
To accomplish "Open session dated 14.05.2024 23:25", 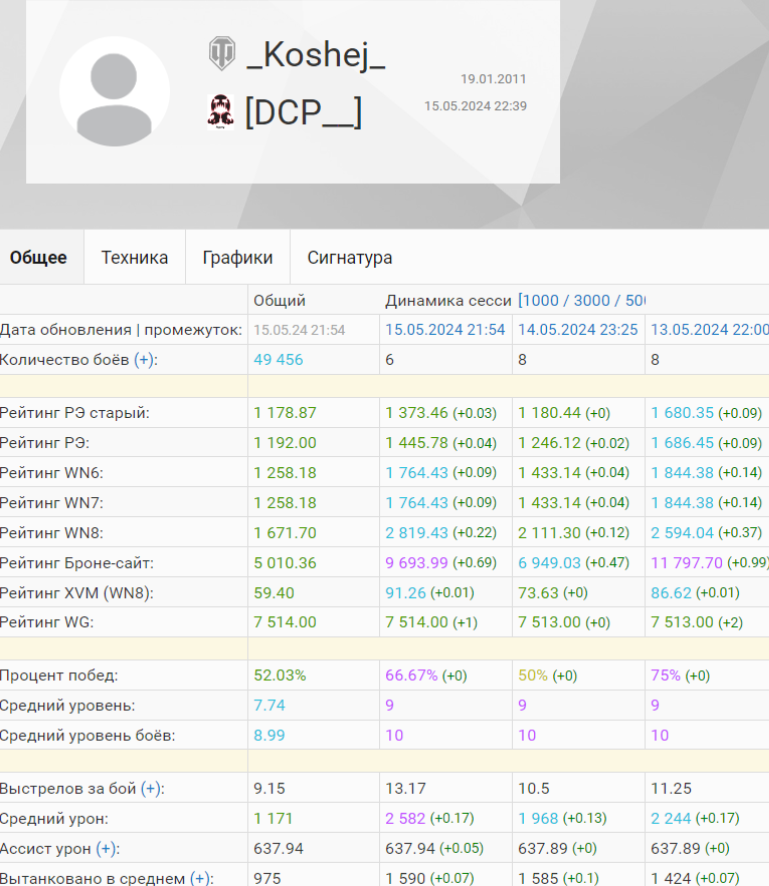I will coord(578,330).
